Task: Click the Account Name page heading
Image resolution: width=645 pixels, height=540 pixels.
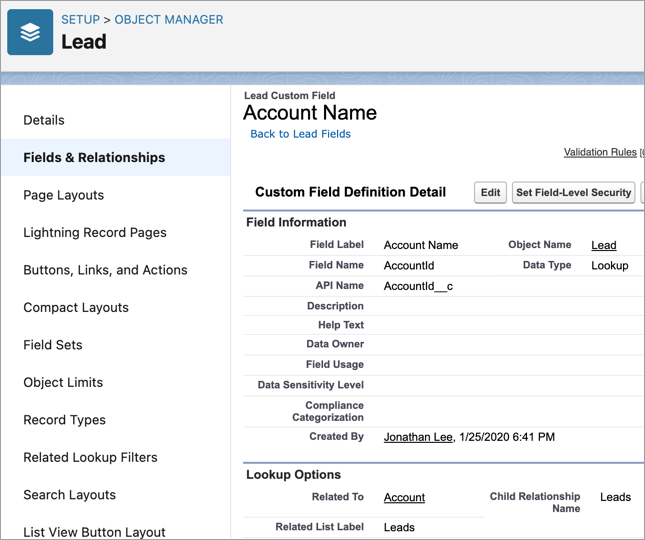Action: coord(310,113)
